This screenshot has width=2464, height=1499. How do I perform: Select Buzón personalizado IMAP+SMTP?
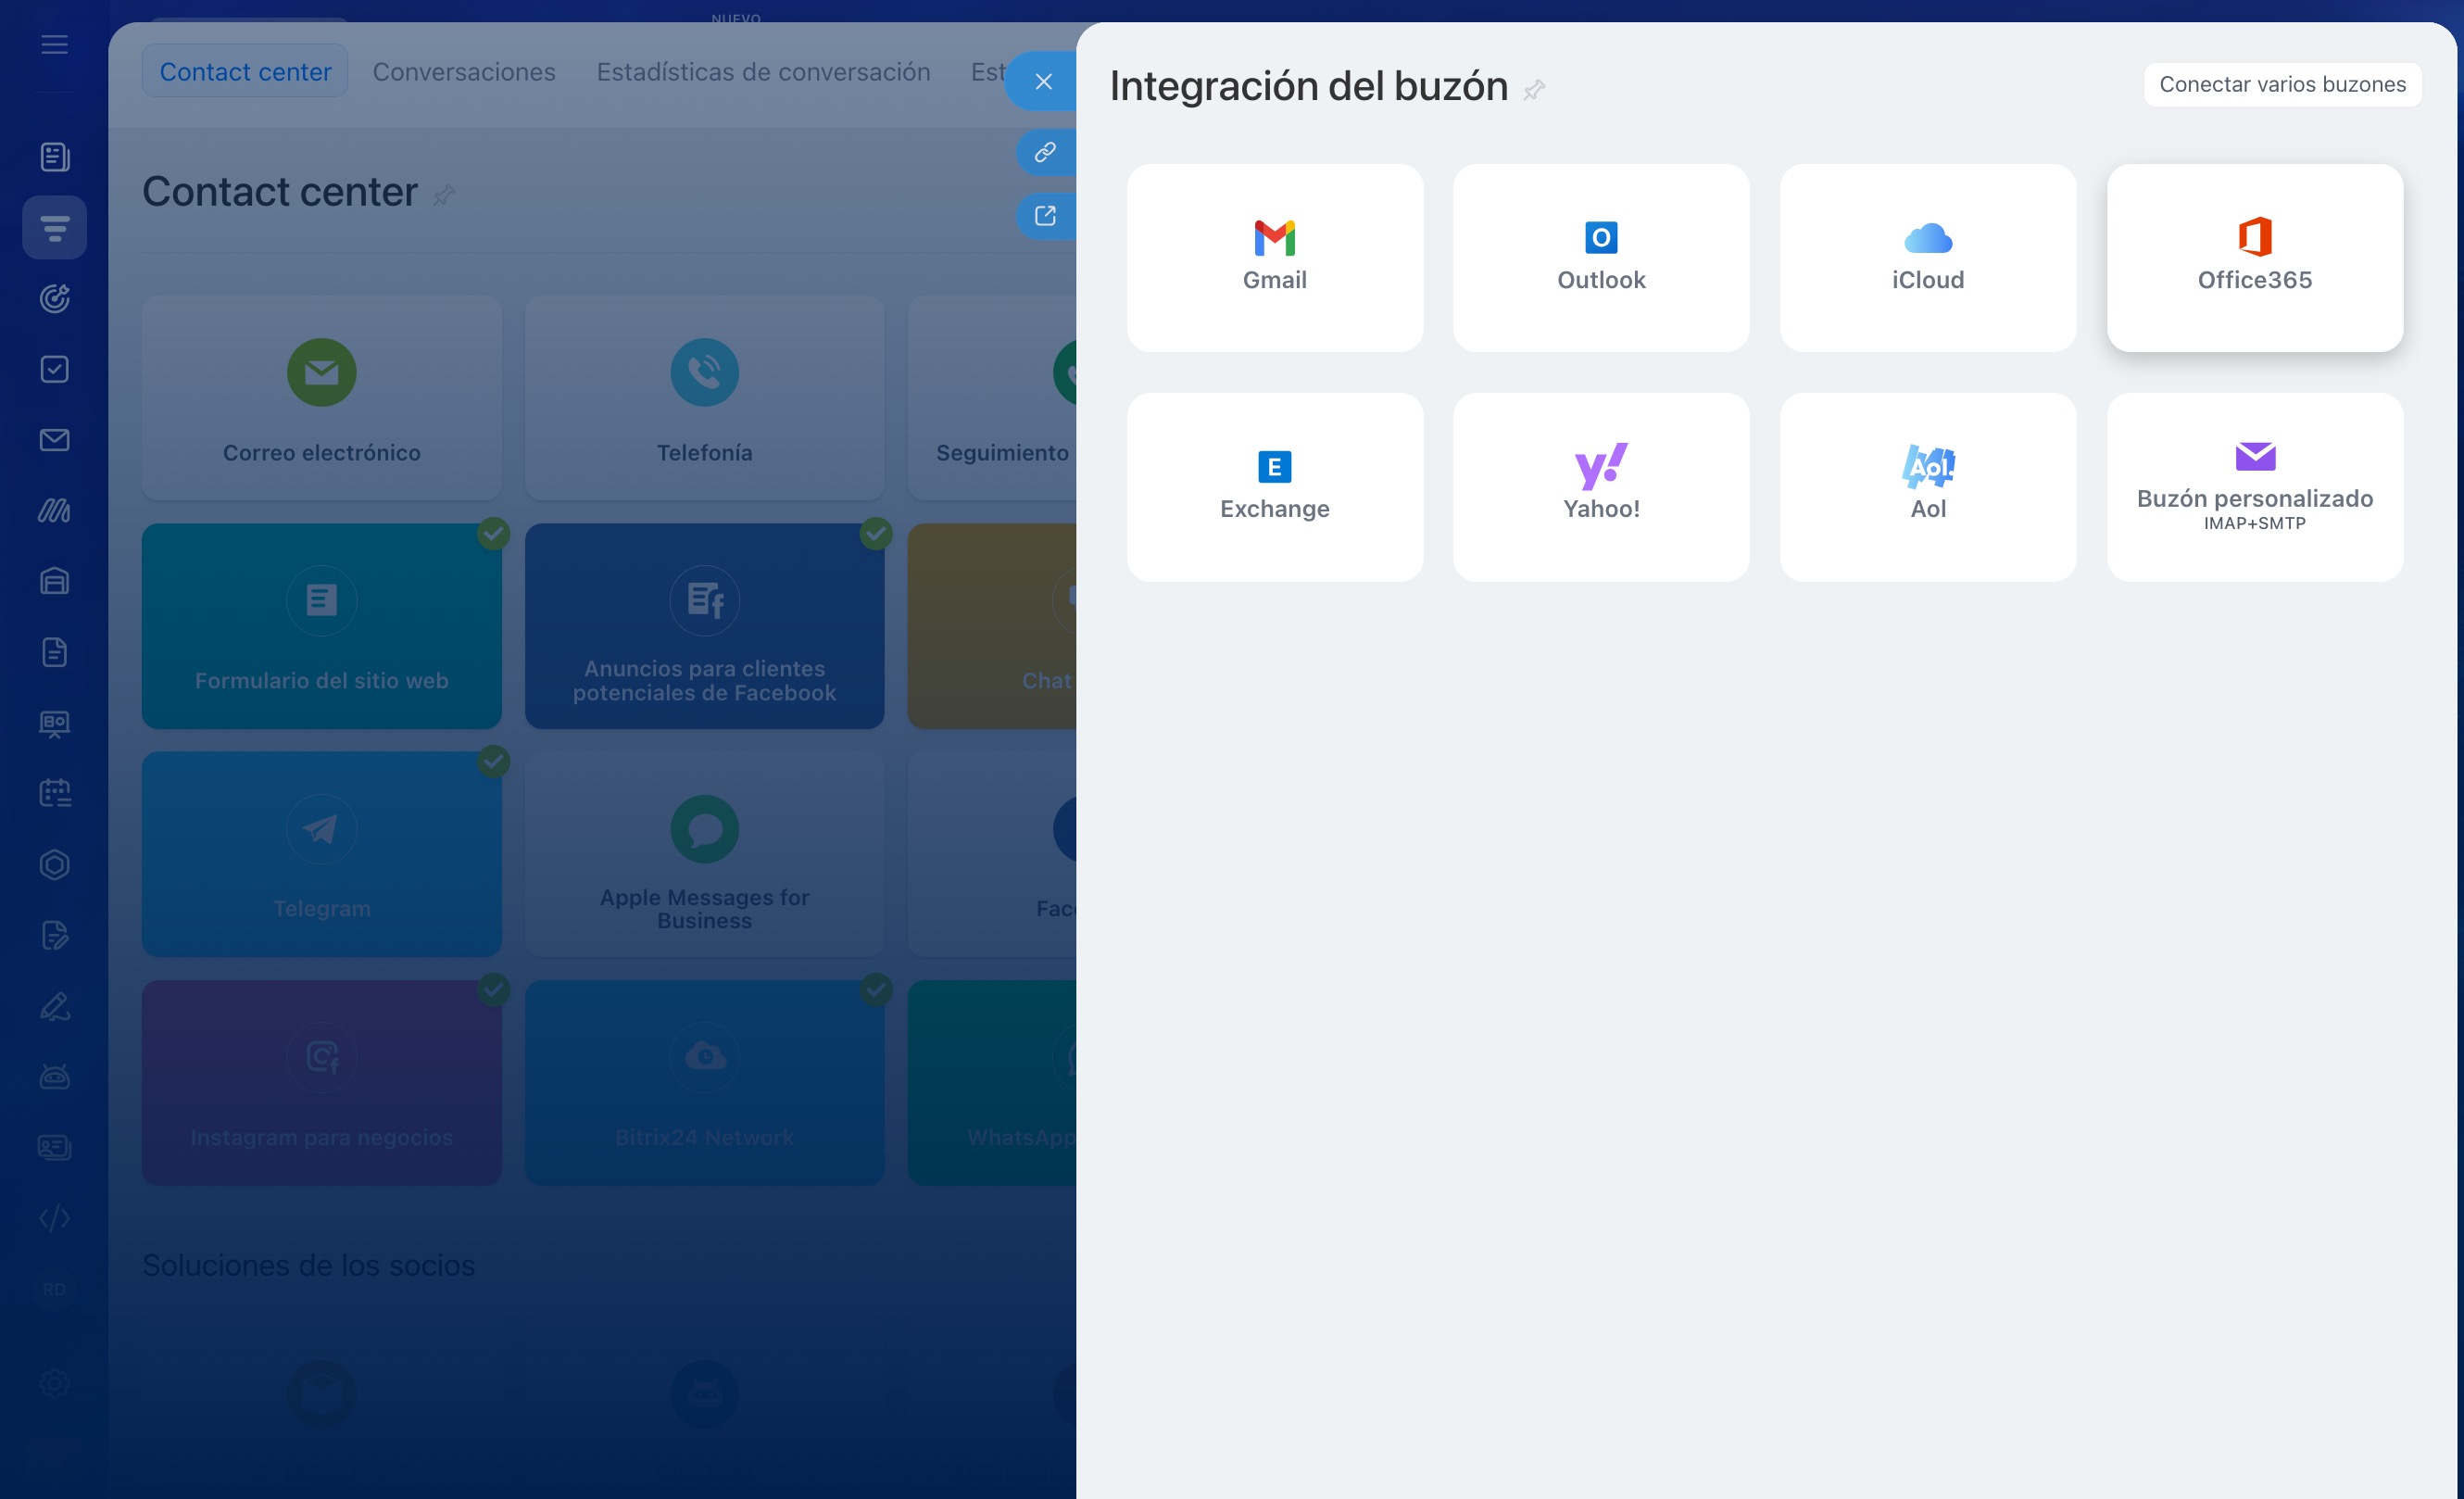tap(2254, 487)
